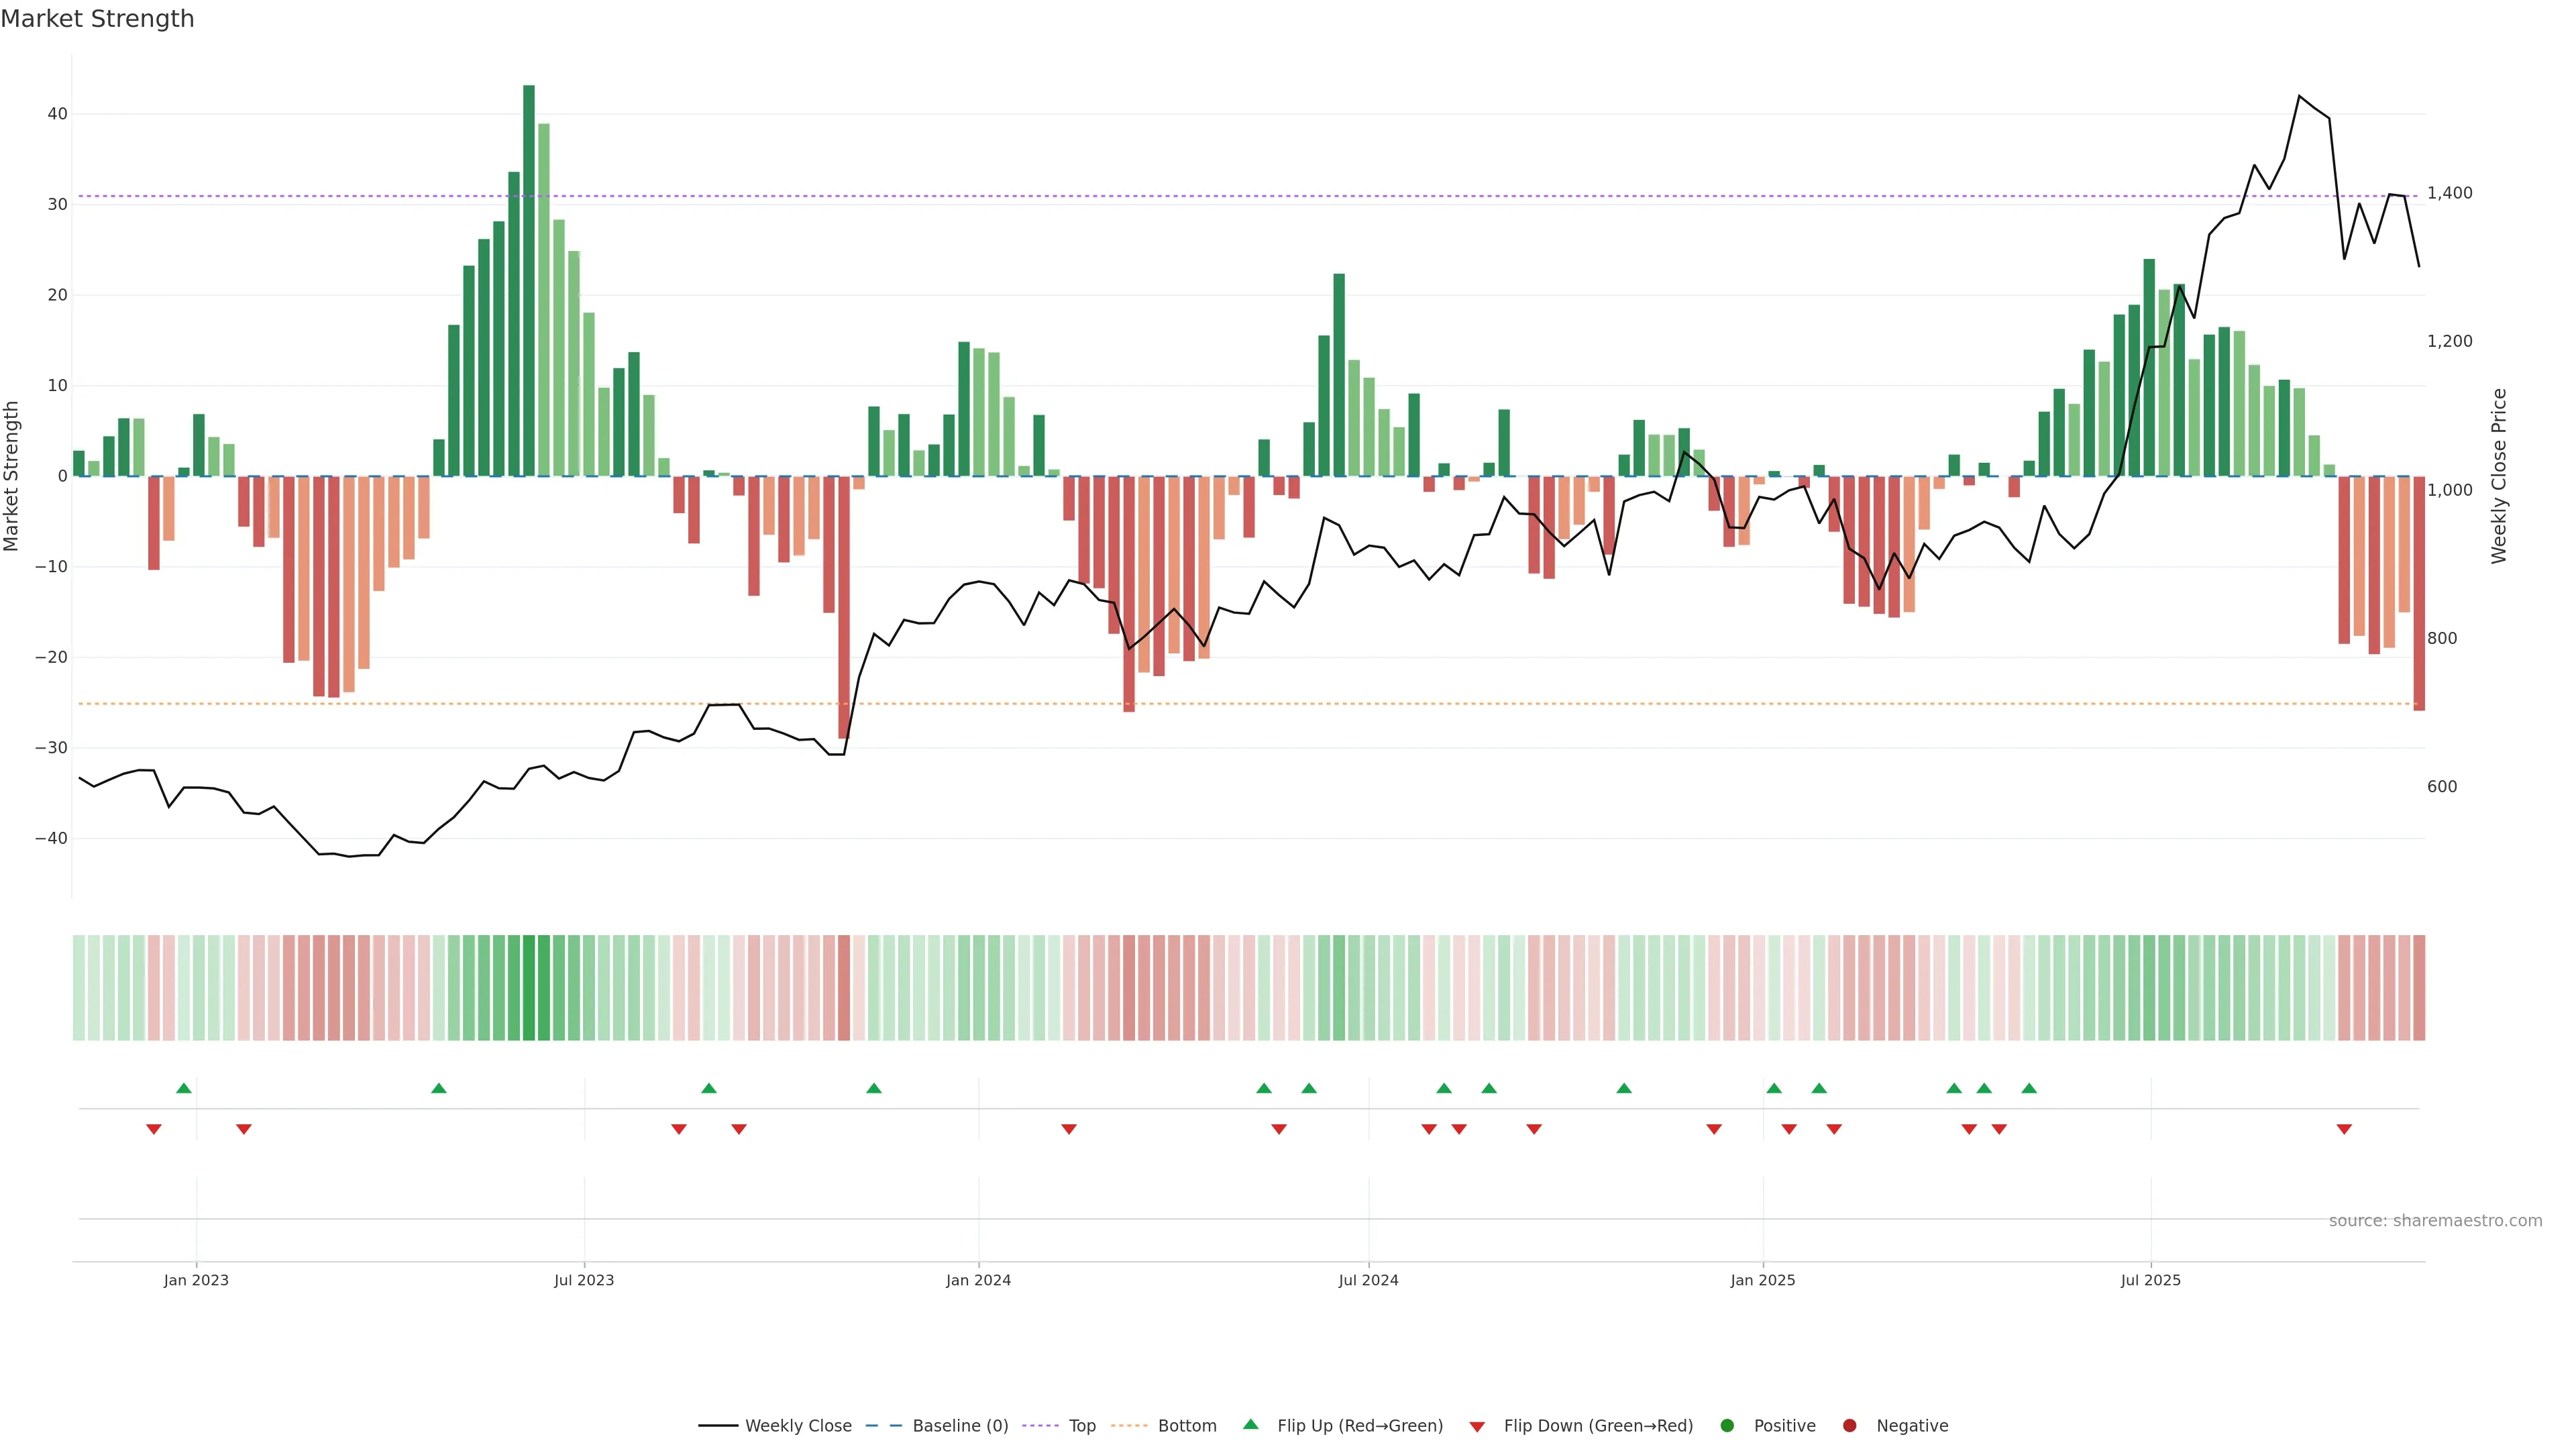
Task: Click the 1,400 right axis tick label
Action: pos(2449,193)
